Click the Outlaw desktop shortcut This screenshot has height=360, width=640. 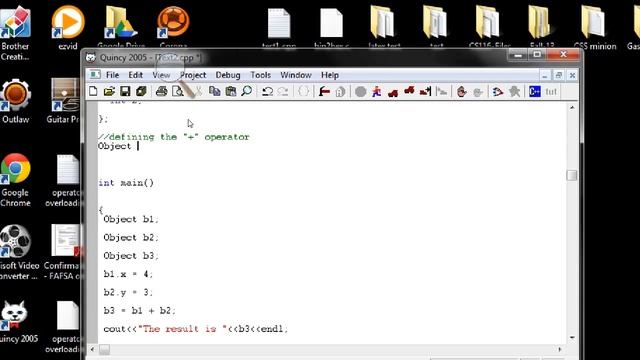[x=16, y=101]
